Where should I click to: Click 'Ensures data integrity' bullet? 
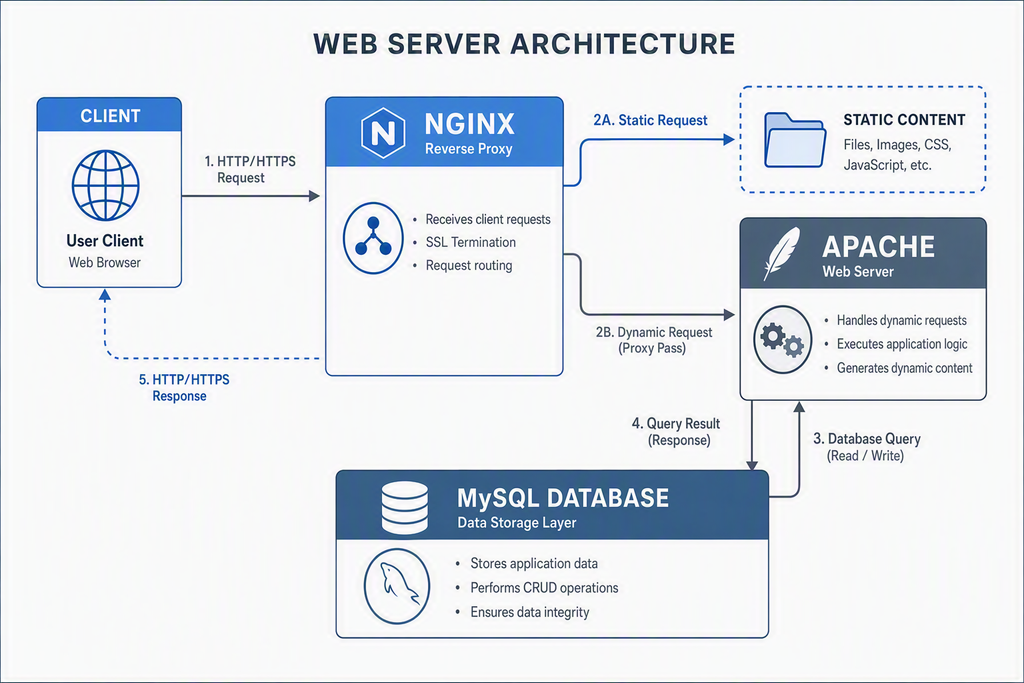point(530,612)
